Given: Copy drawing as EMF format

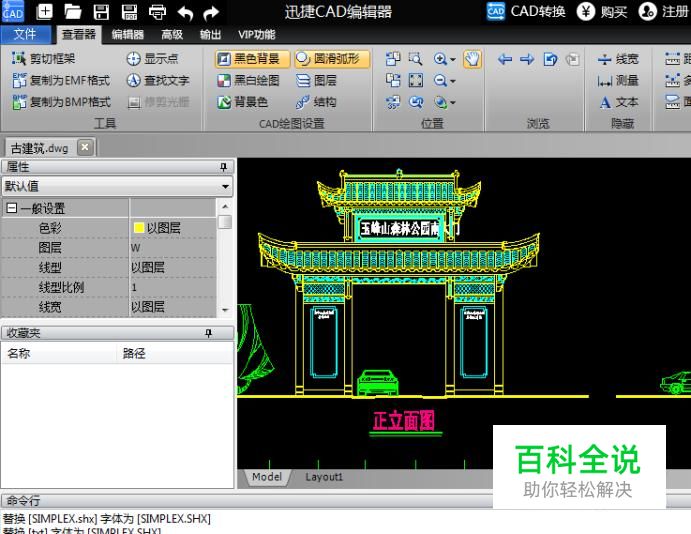Looking at the screenshot, I should click(61, 80).
